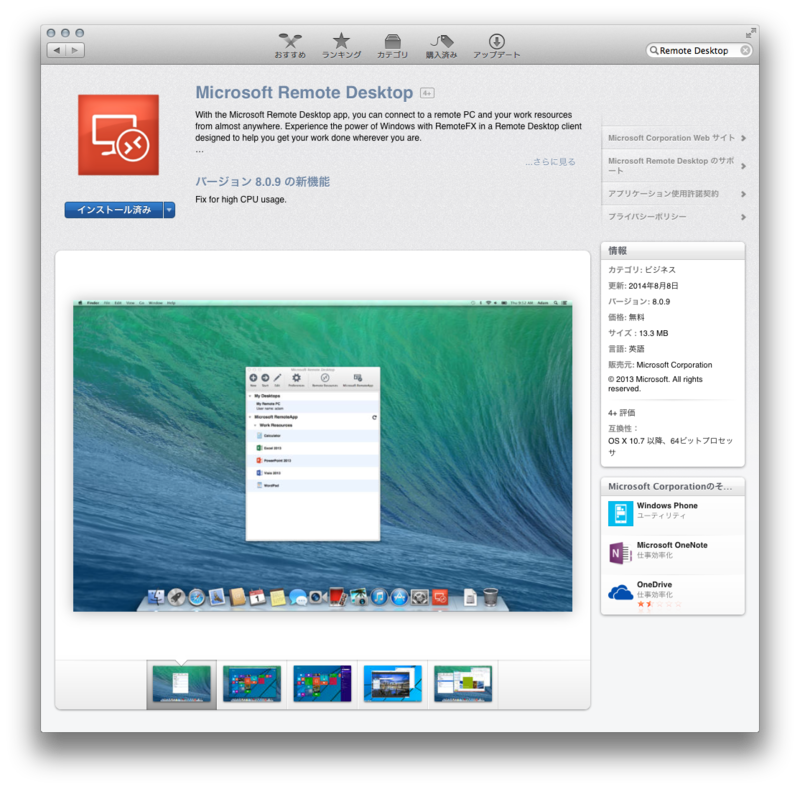Open the カテゴリ toolbar section
Viewport: 800px width, 789px height.
(392, 46)
